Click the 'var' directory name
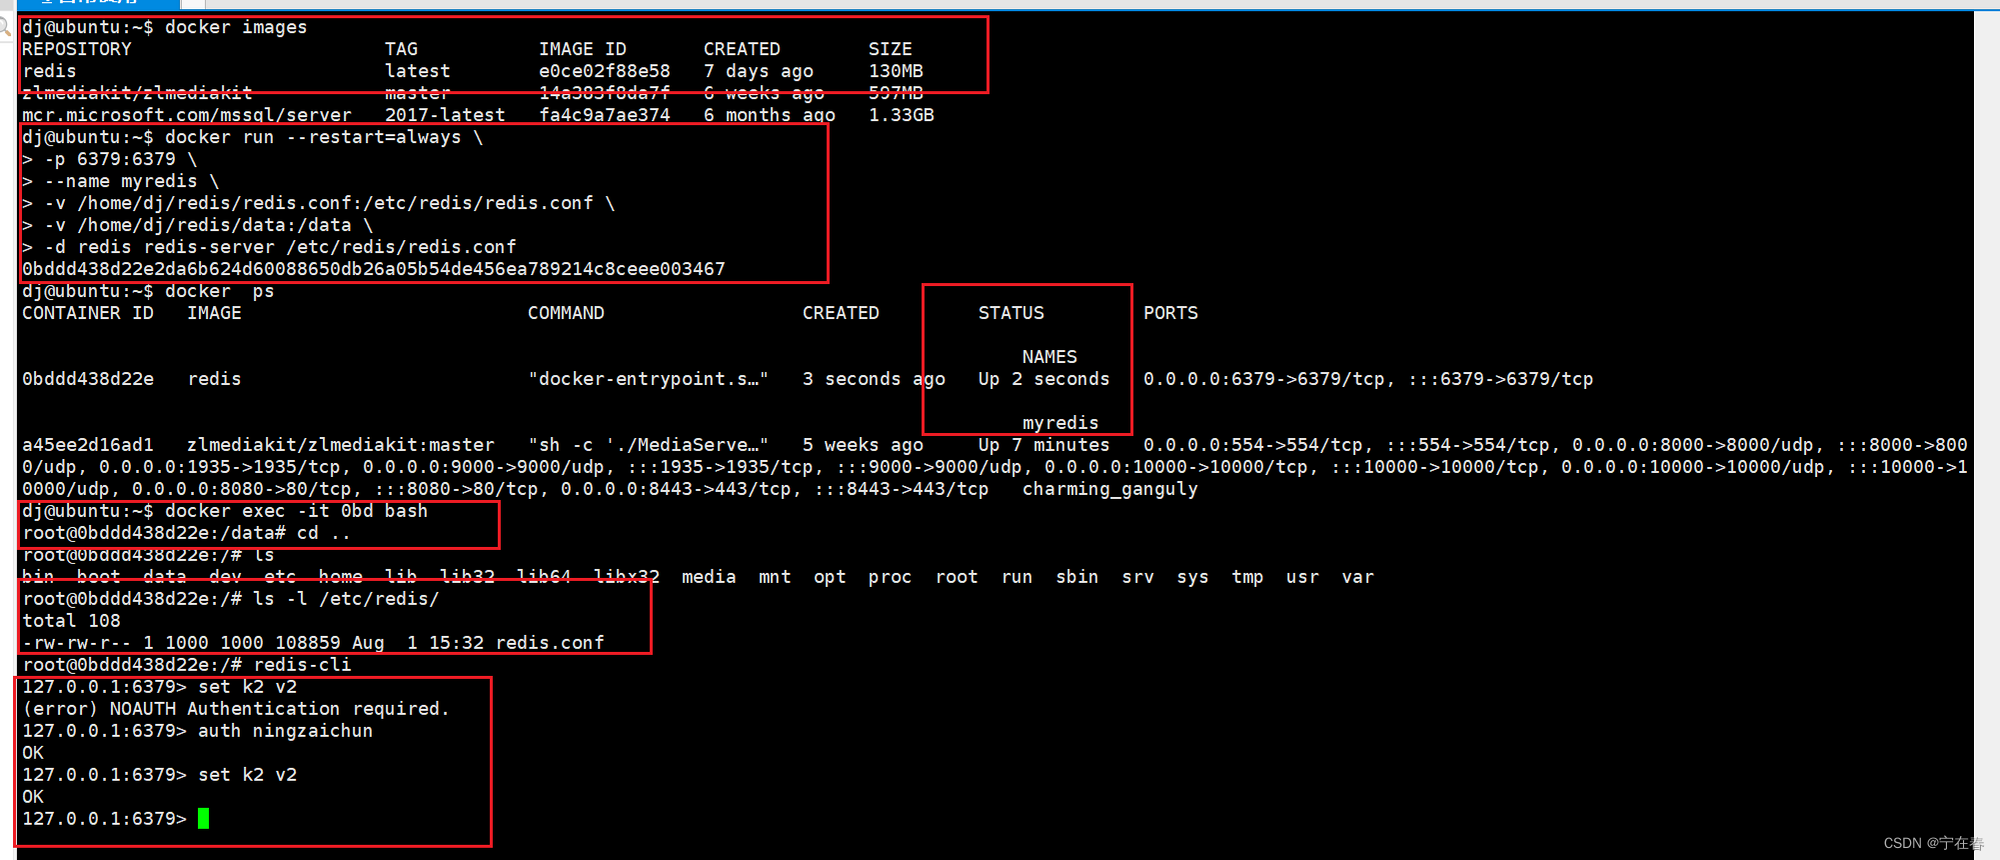2000x860 pixels. tap(1358, 577)
